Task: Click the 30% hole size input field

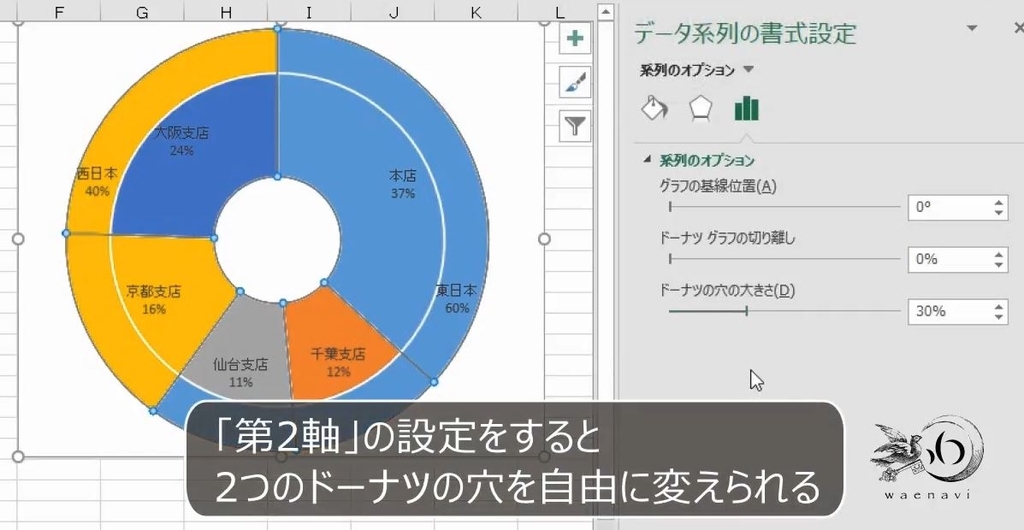Action: tap(950, 311)
